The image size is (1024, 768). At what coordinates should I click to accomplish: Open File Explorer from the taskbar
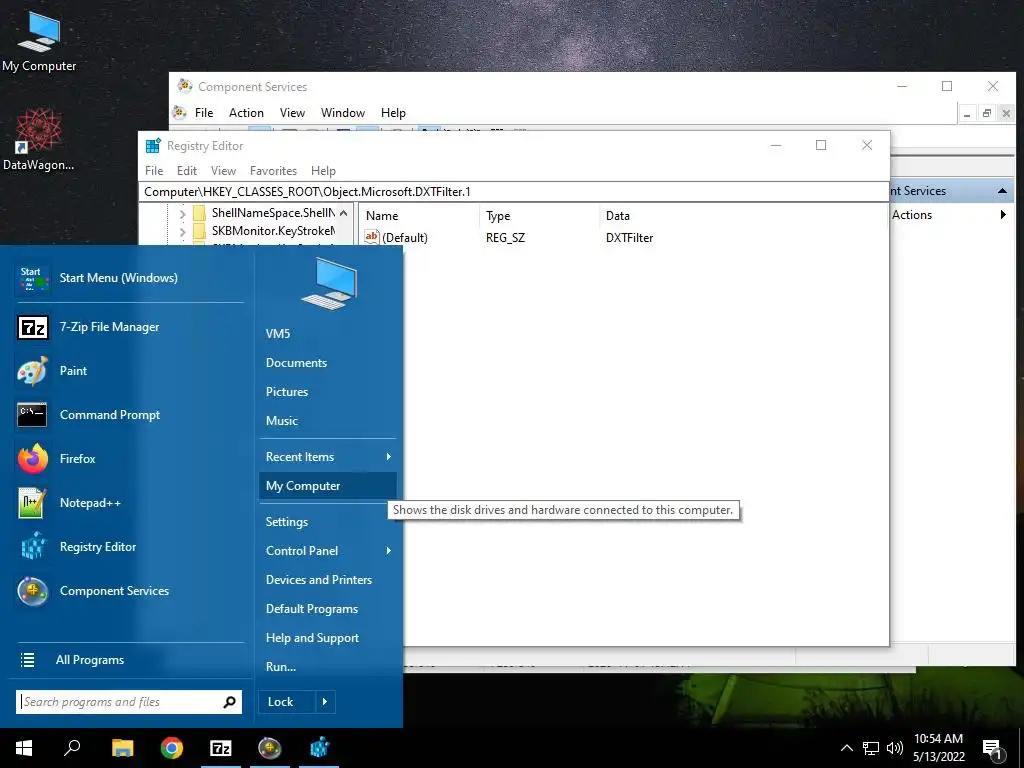pos(122,748)
